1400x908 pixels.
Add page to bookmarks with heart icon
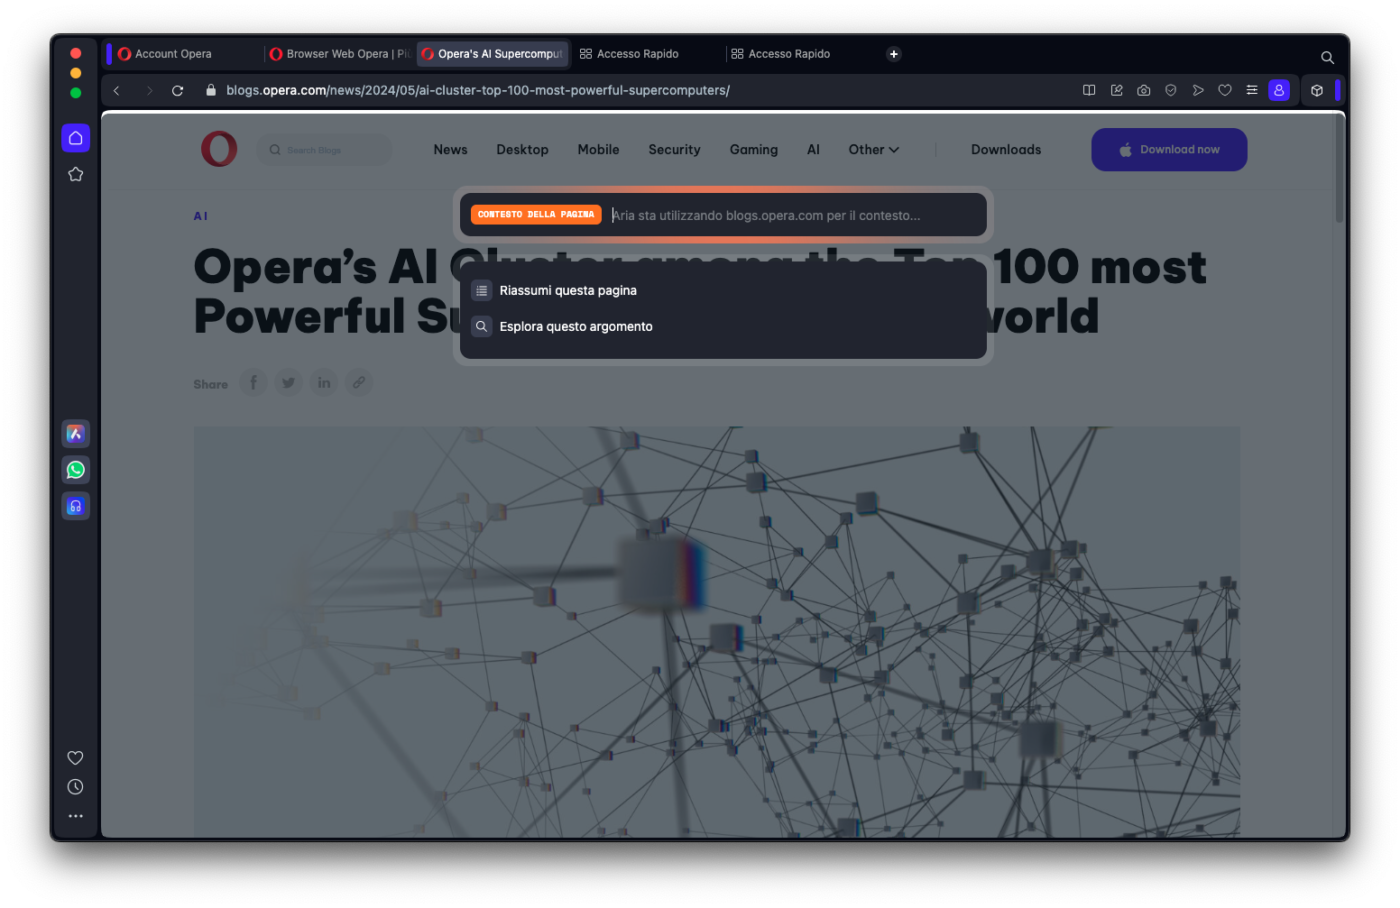pyautogui.click(x=1225, y=90)
